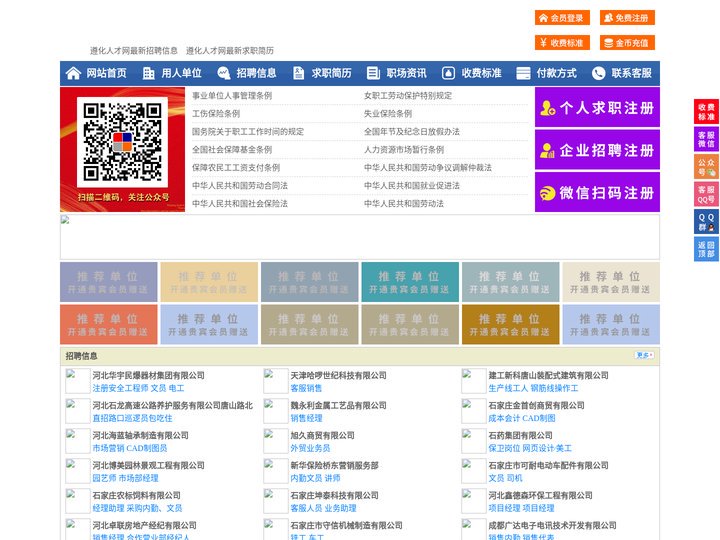Open job link 客服人员 业务助理
This screenshot has width=720, height=540.
click(x=323, y=508)
